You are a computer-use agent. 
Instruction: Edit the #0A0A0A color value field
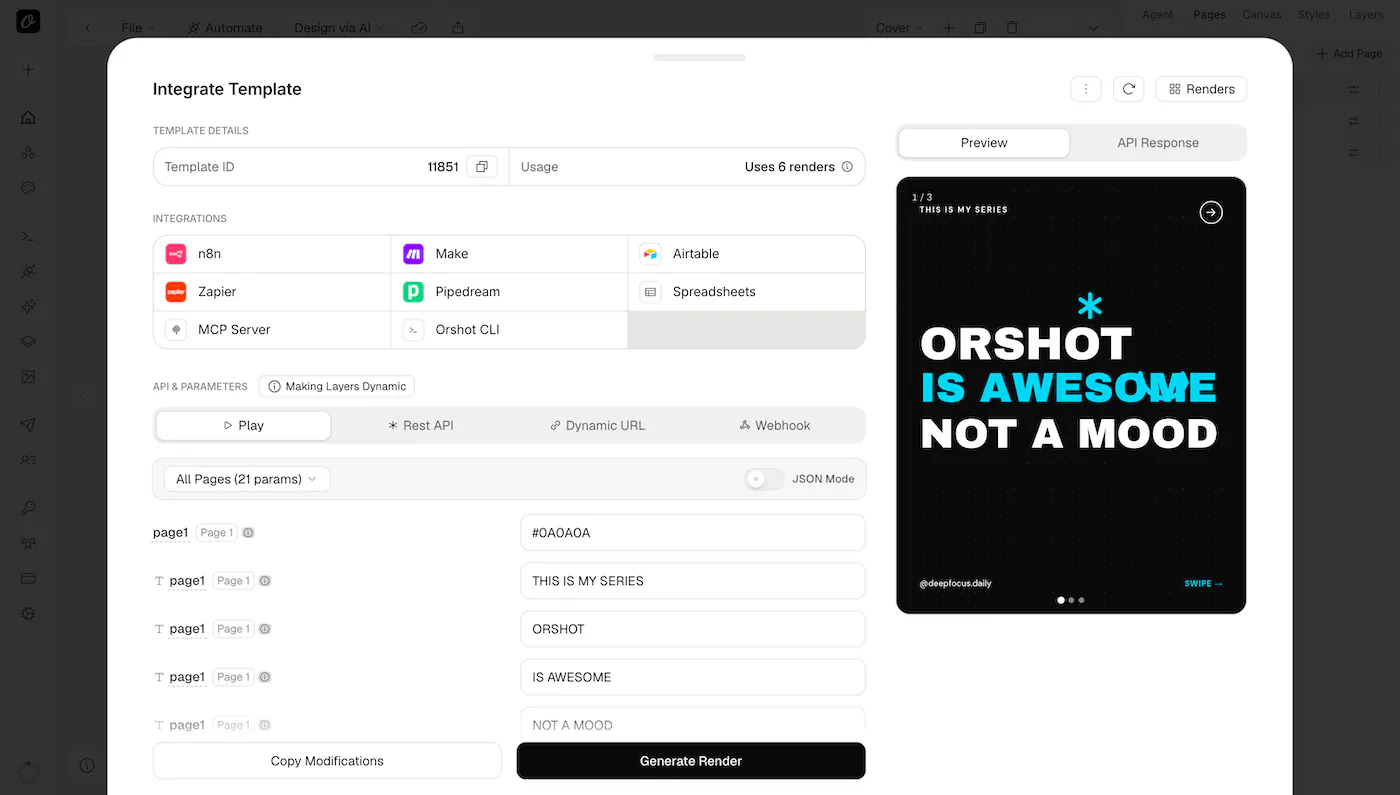(x=693, y=533)
